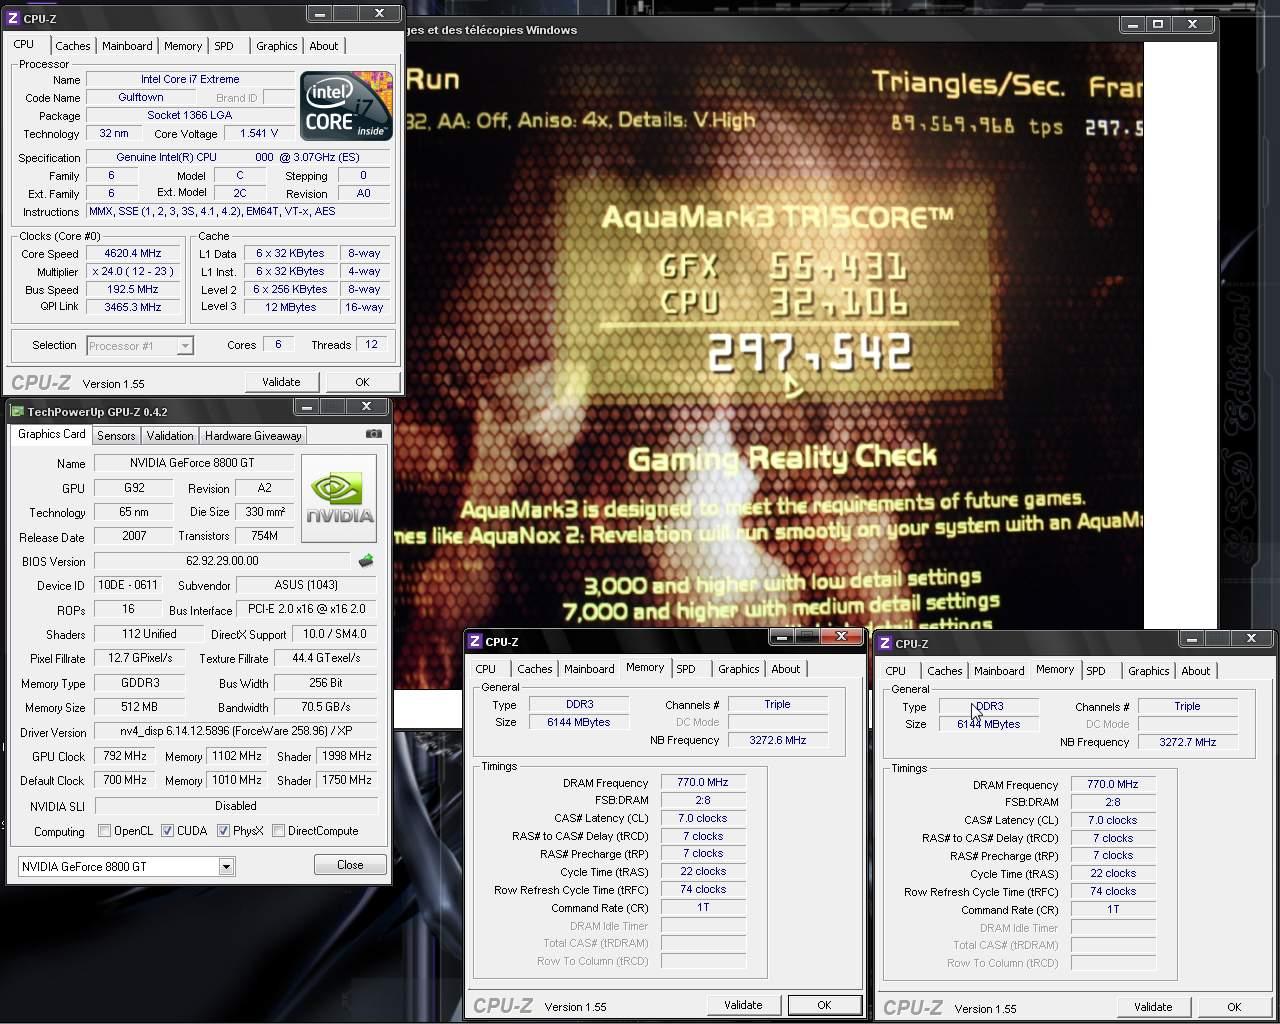Click OK in right CPU-Z memory window
1280x1024 pixels.
(x=1234, y=1007)
